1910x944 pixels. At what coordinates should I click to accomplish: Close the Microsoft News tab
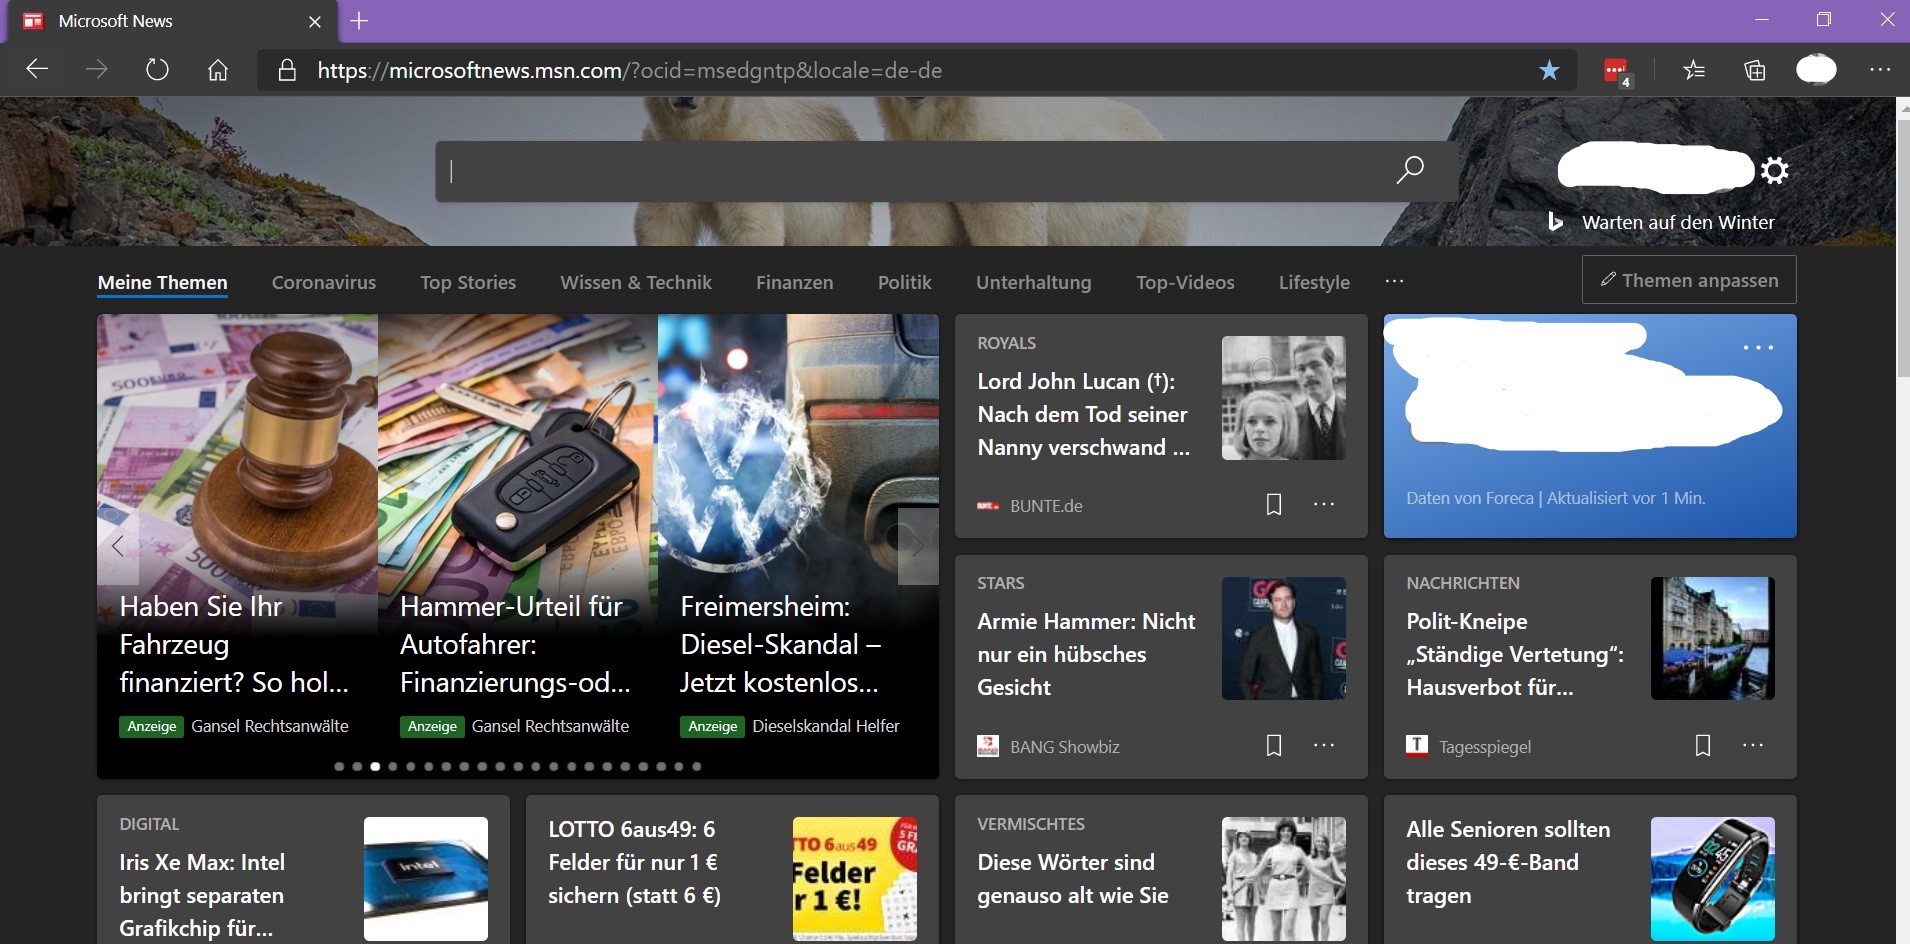tap(315, 21)
